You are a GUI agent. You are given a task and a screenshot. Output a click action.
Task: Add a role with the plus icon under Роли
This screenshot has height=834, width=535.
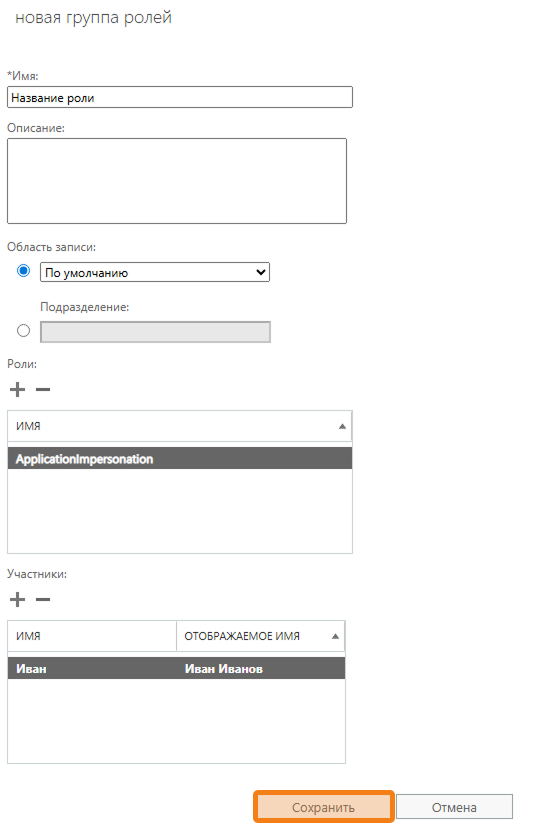click(x=18, y=390)
